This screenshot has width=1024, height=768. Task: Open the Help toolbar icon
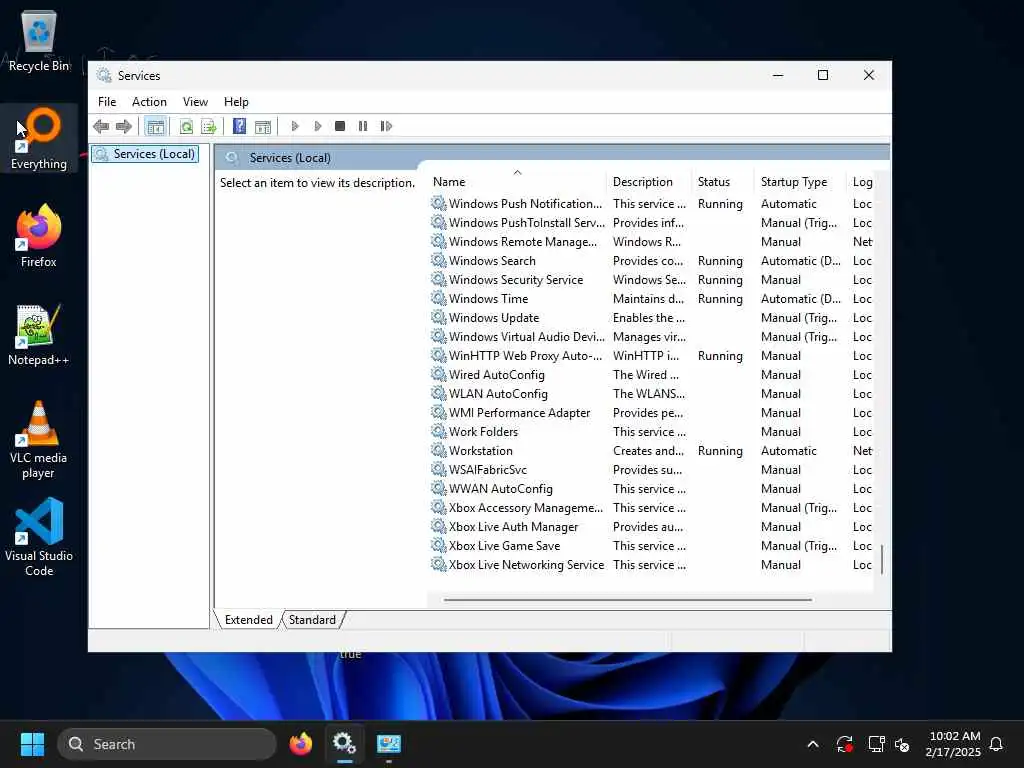[240, 126]
